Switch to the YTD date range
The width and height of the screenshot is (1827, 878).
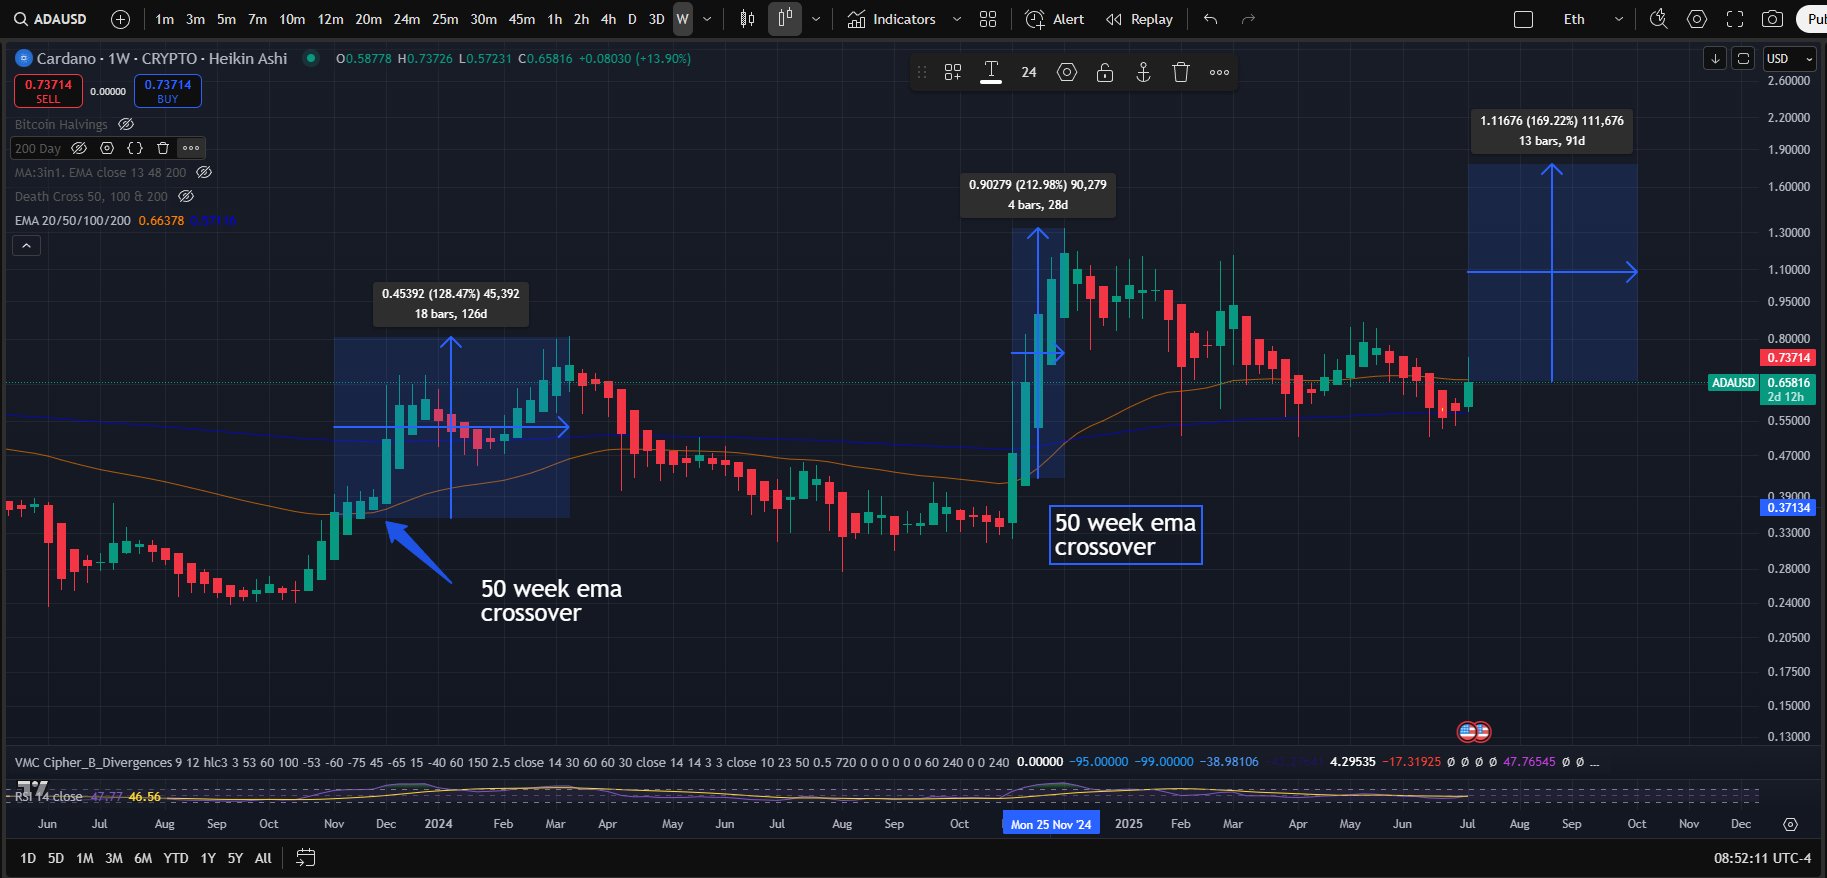176,858
